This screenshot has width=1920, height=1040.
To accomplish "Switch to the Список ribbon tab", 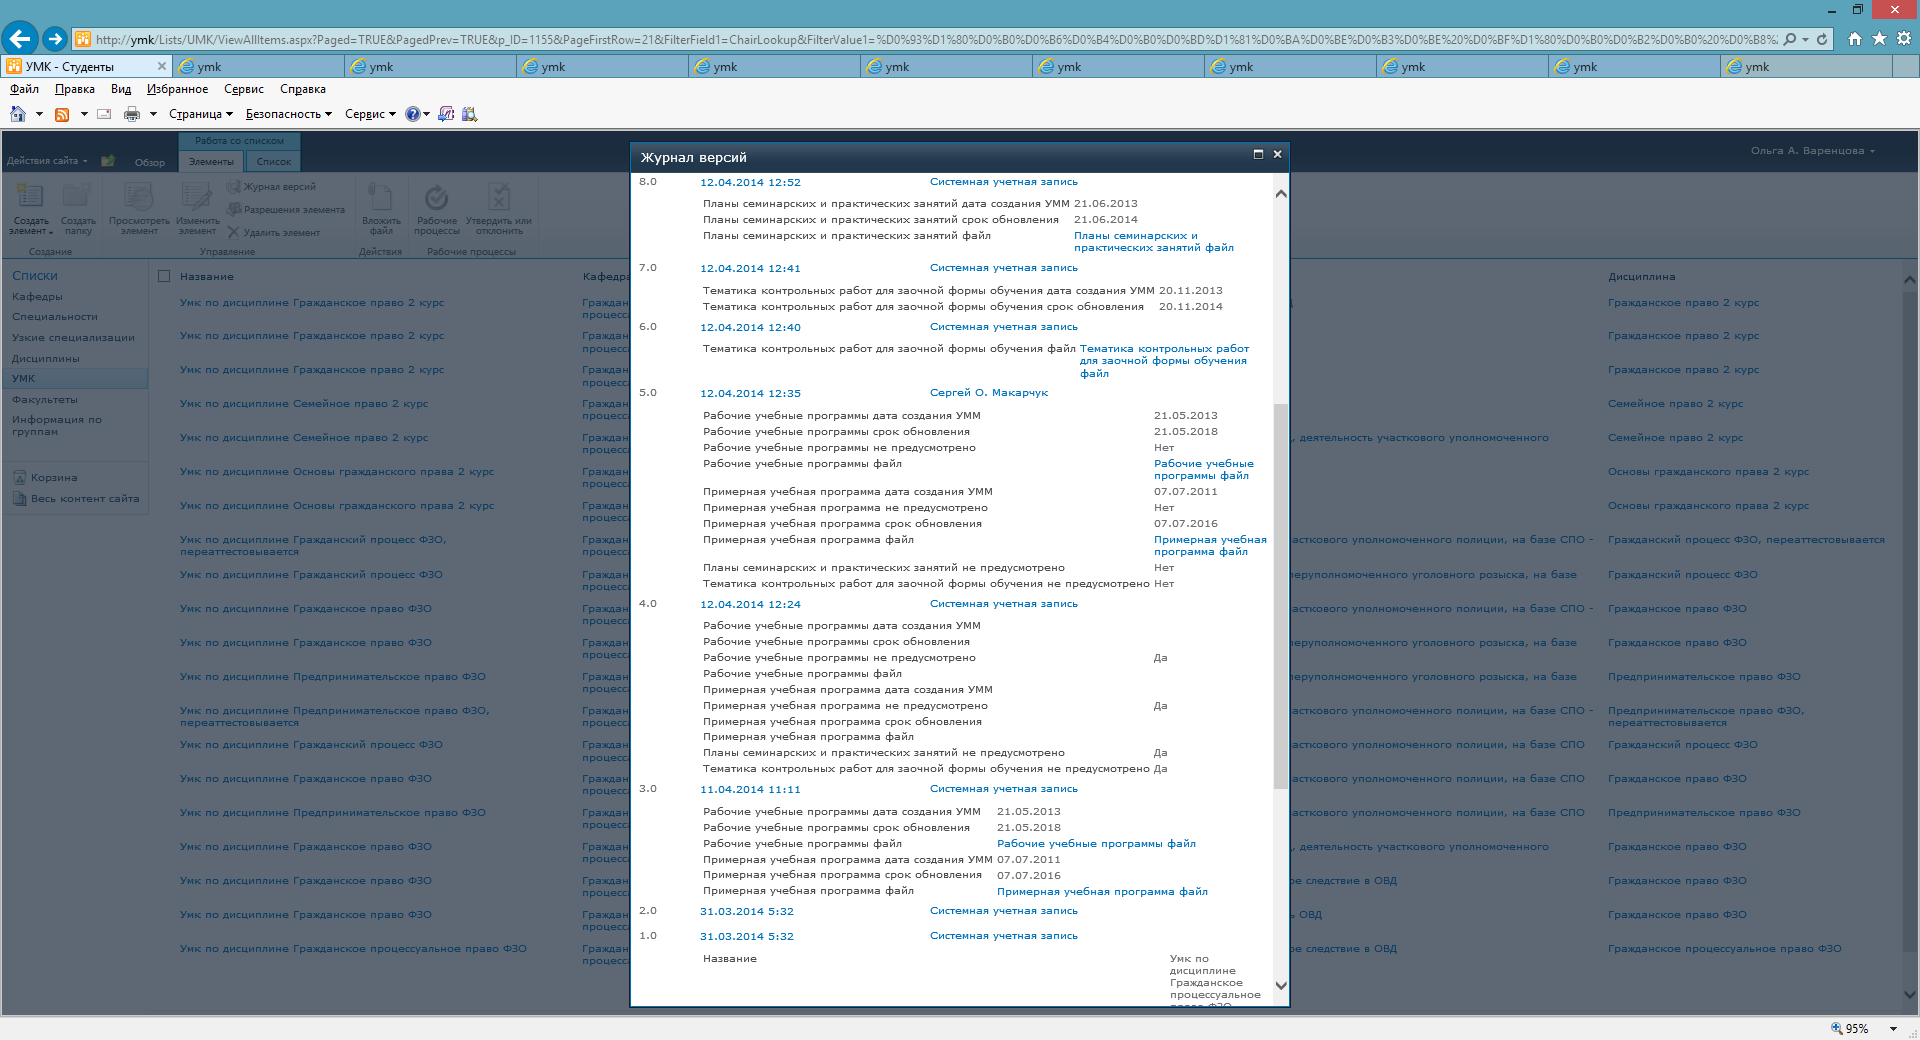I will 273,161.
